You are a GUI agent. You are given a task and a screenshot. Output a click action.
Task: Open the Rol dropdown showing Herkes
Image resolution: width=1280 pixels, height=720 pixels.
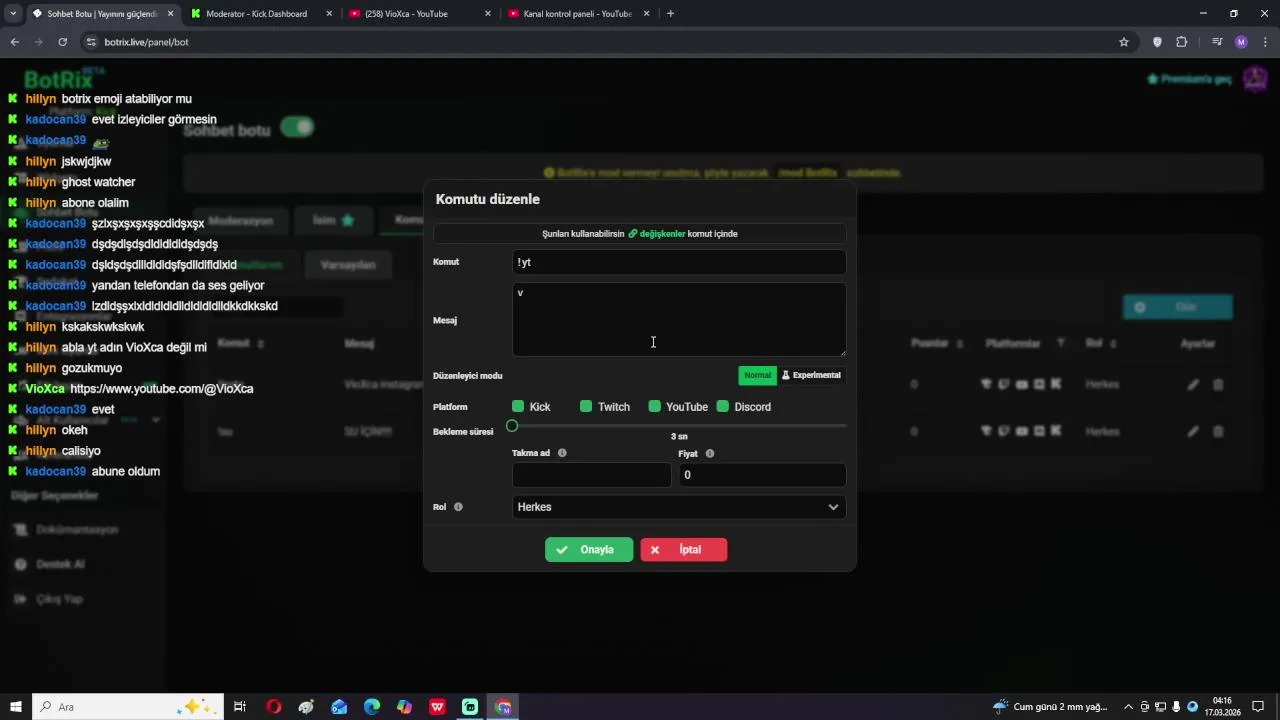[679, 507]
